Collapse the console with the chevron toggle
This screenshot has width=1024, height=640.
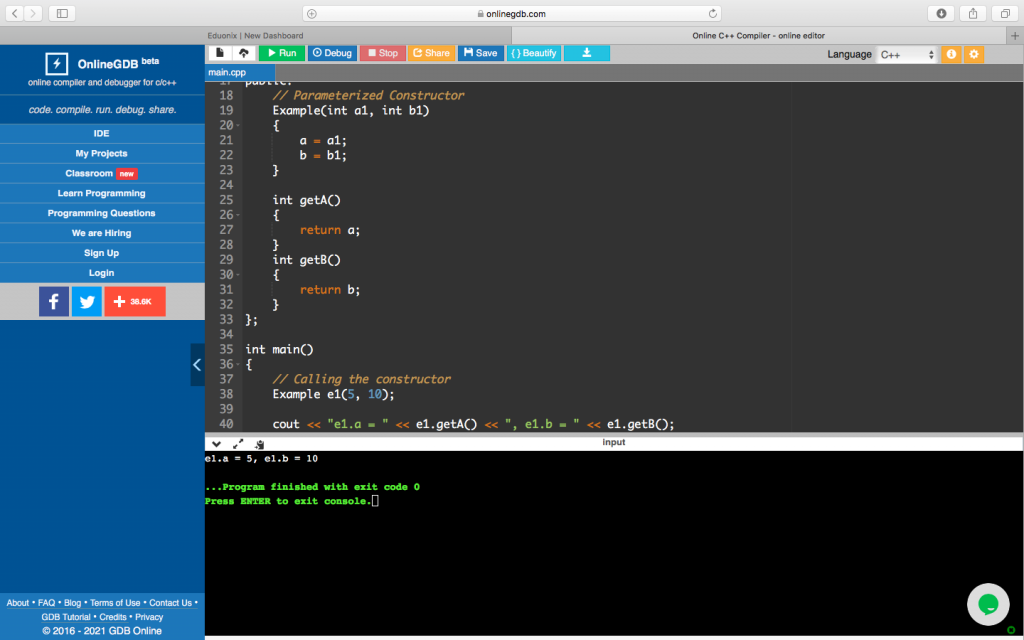click(215, 442)
